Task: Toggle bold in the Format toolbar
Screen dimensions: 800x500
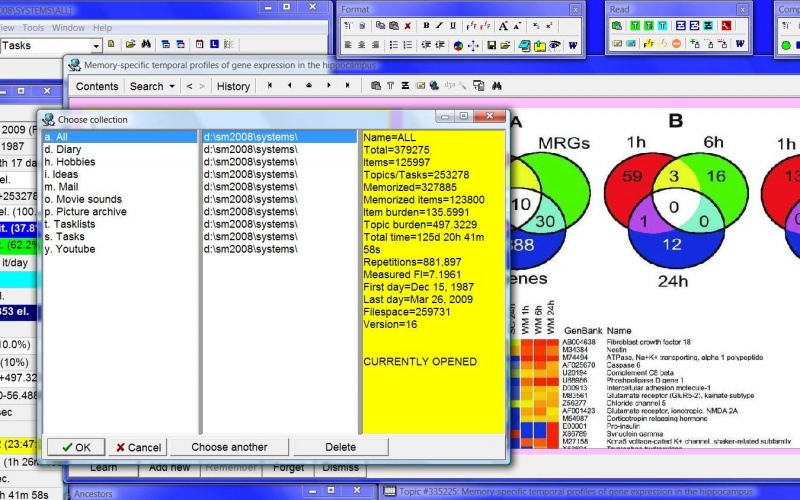Action: [426, 26]
